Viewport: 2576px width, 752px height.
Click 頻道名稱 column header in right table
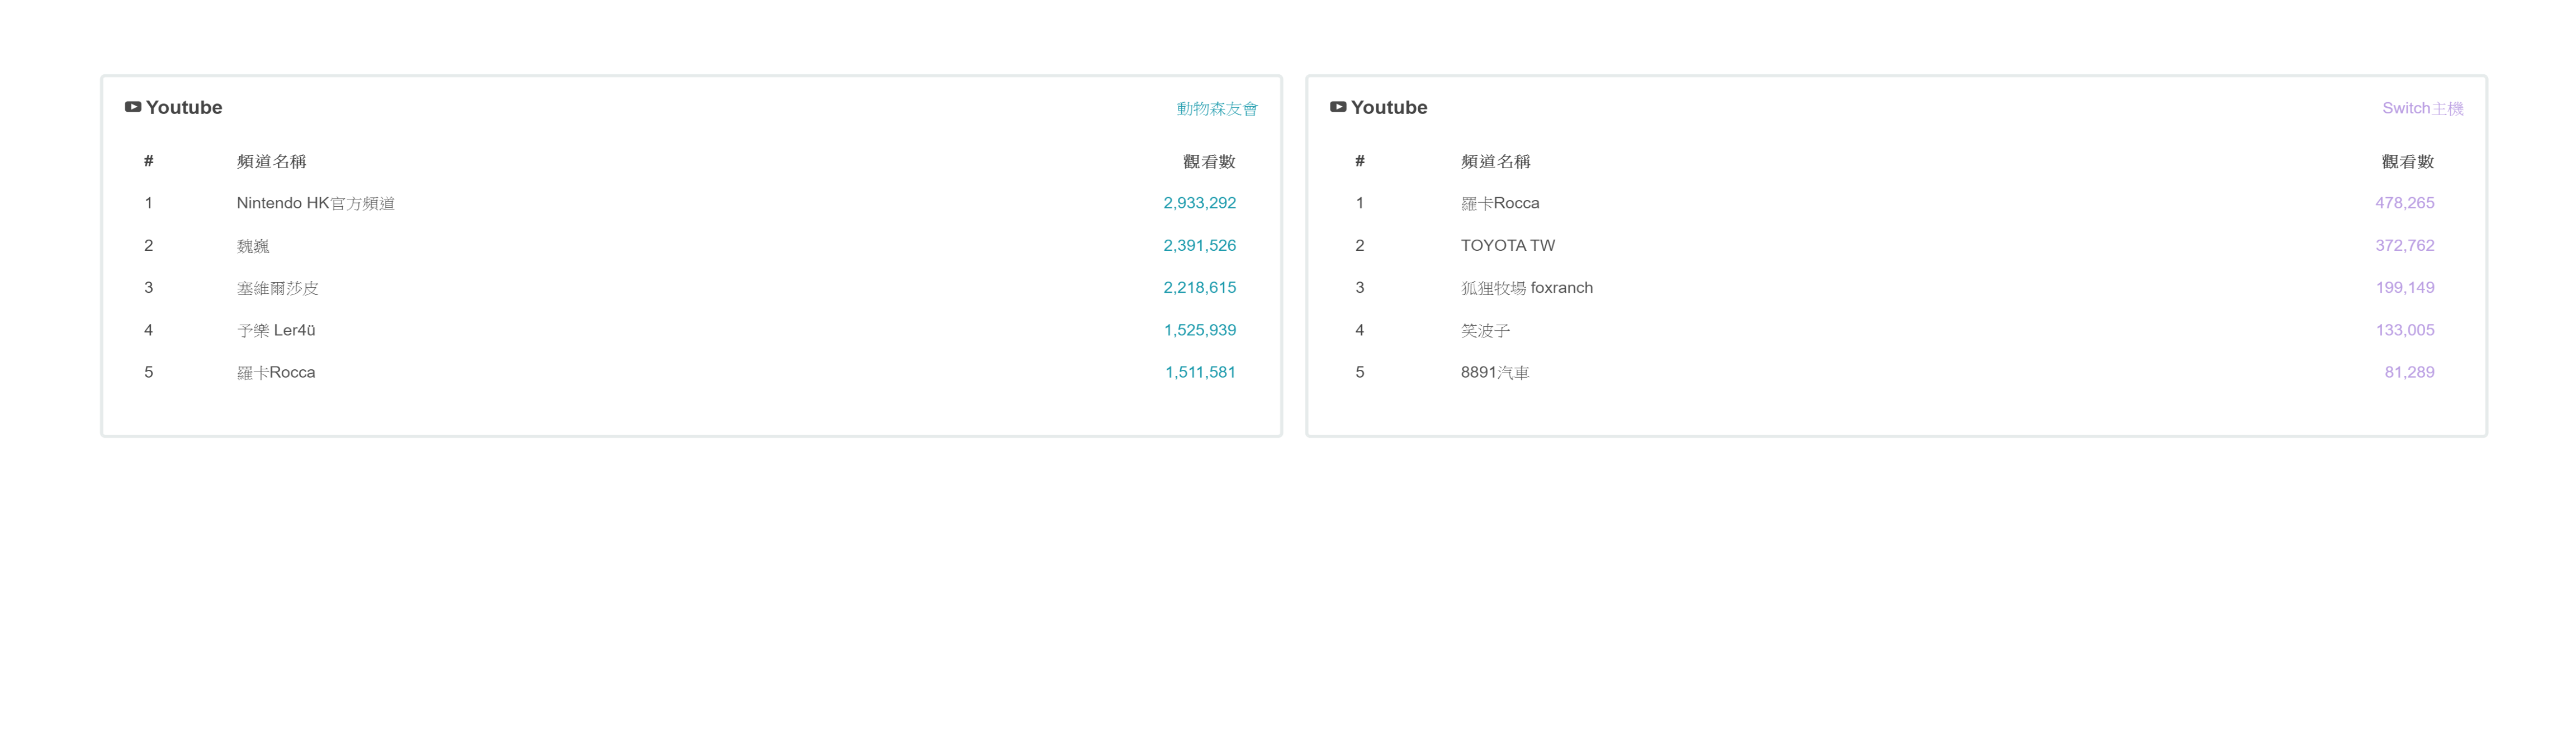[1495, 161]
